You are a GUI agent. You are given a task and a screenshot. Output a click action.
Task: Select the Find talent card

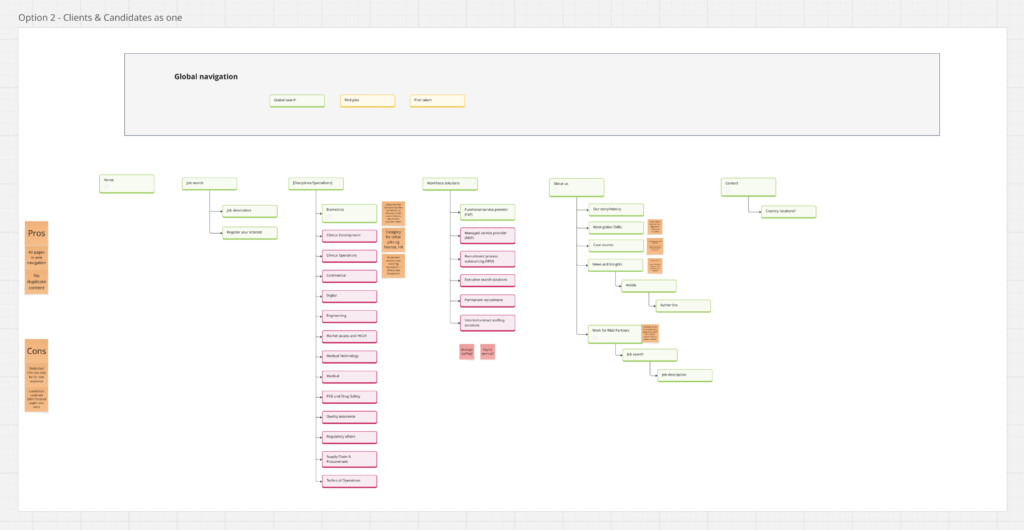[437, 101]
